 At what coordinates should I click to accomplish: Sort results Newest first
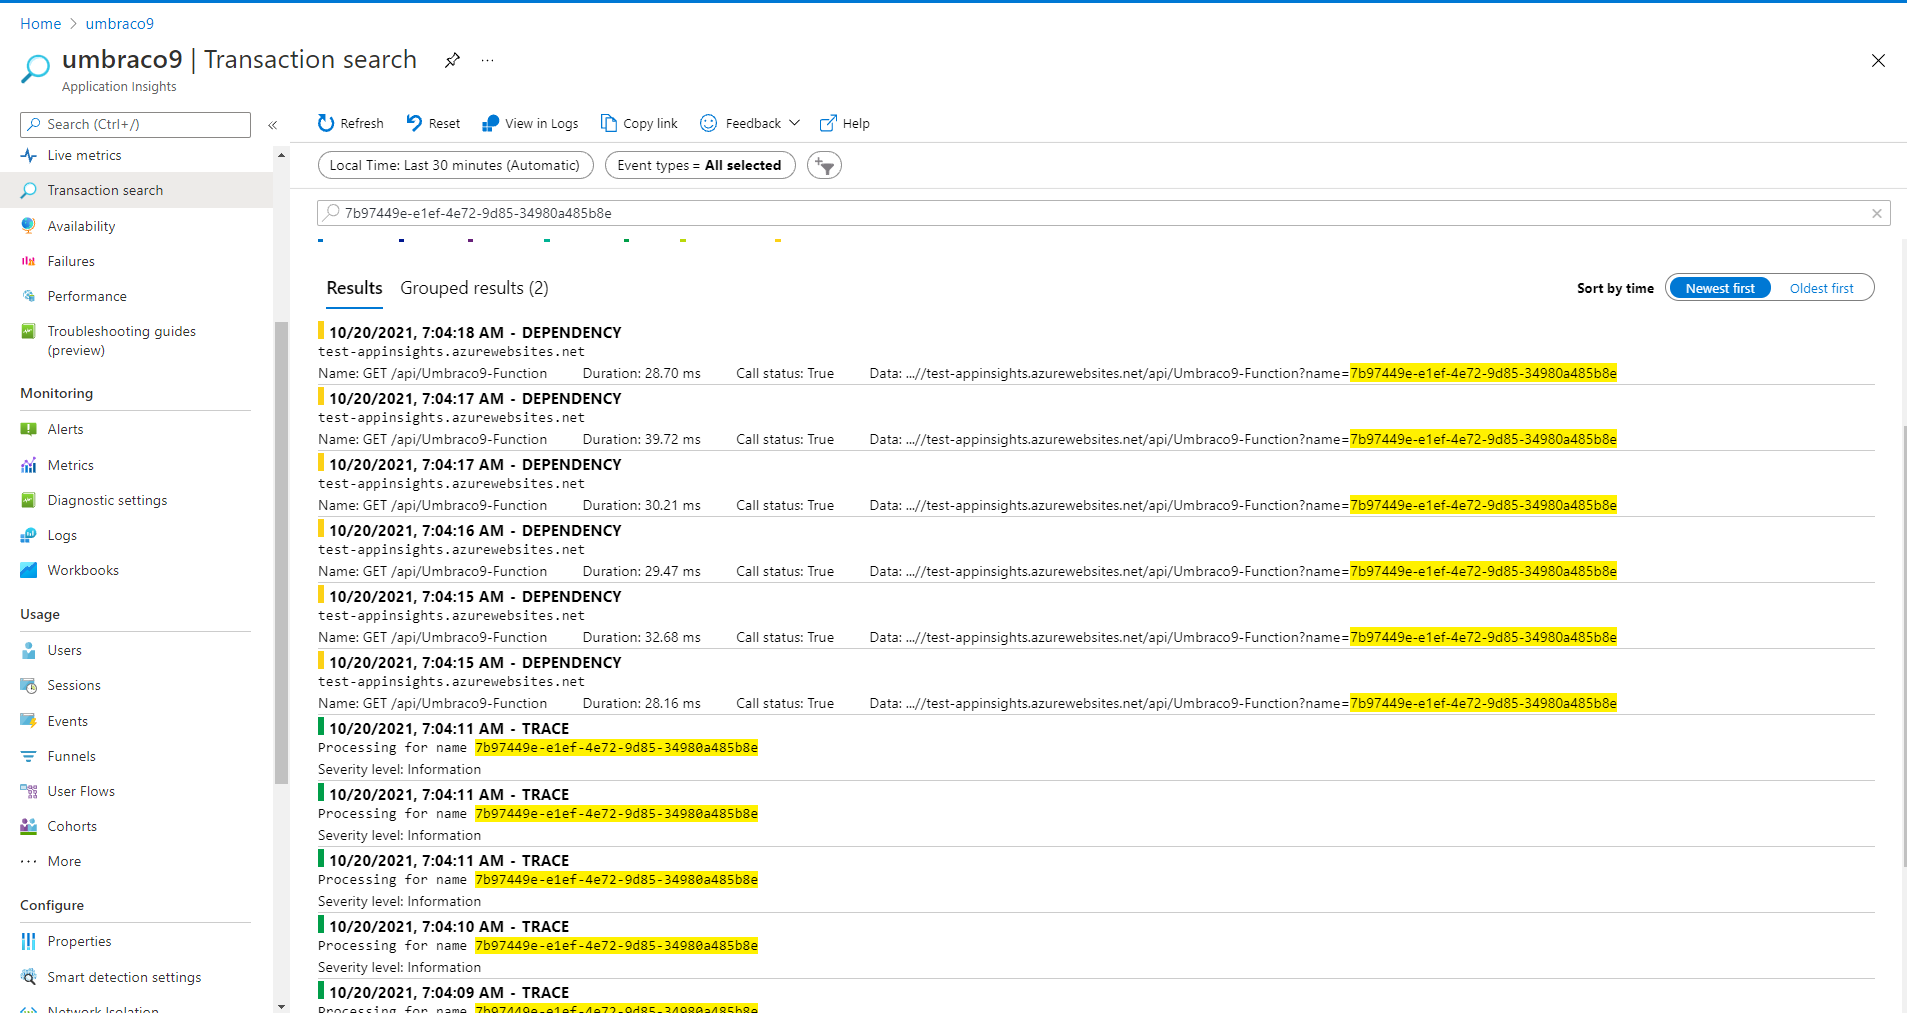(1719, 288)
